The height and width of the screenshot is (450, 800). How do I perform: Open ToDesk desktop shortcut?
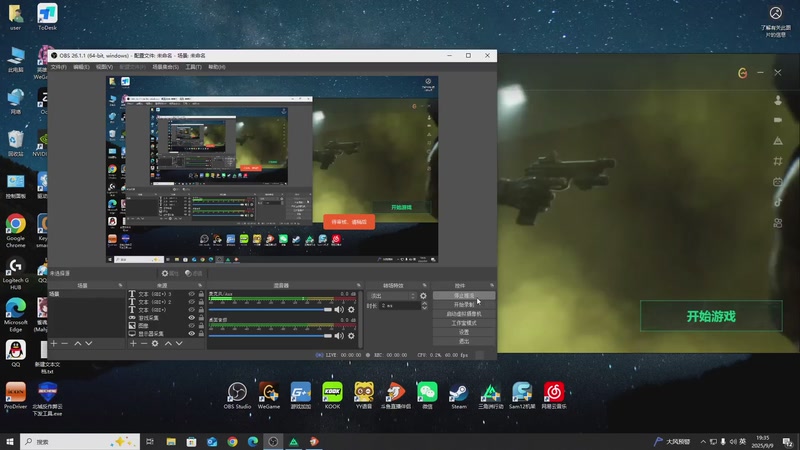(47, 17)
